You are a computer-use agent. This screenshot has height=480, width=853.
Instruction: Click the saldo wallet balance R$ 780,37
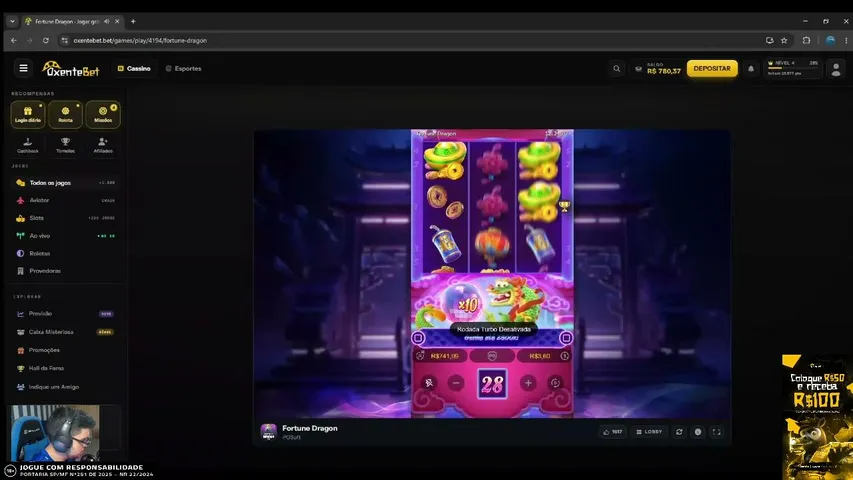[658, 69]
